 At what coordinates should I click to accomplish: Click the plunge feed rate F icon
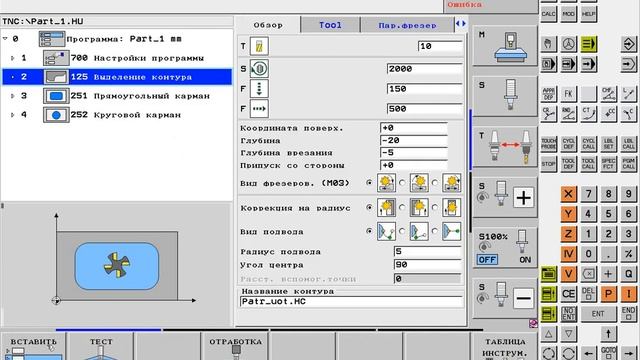coord(259,89)
